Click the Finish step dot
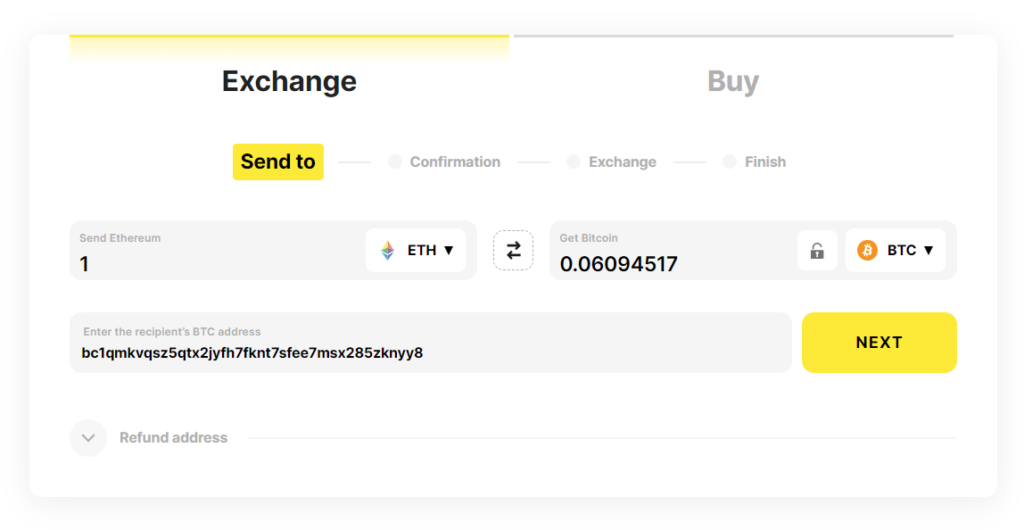Screen dimensions: 1024x530 click(x=729, y=162)
